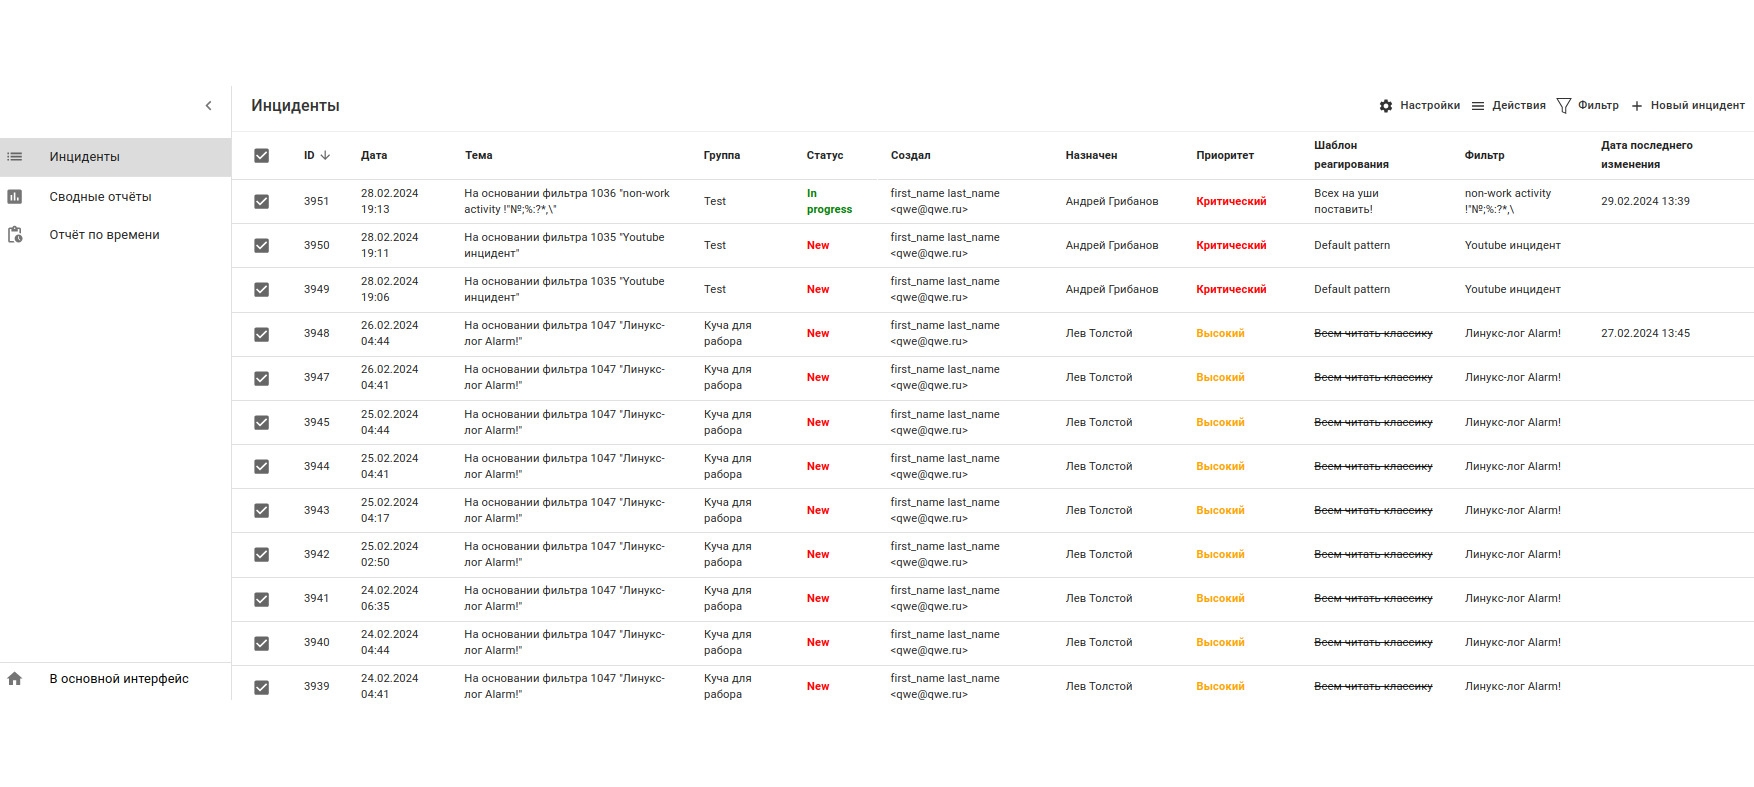
Task: Sort by the Приоритет column header
Action: coord(1225,156)
